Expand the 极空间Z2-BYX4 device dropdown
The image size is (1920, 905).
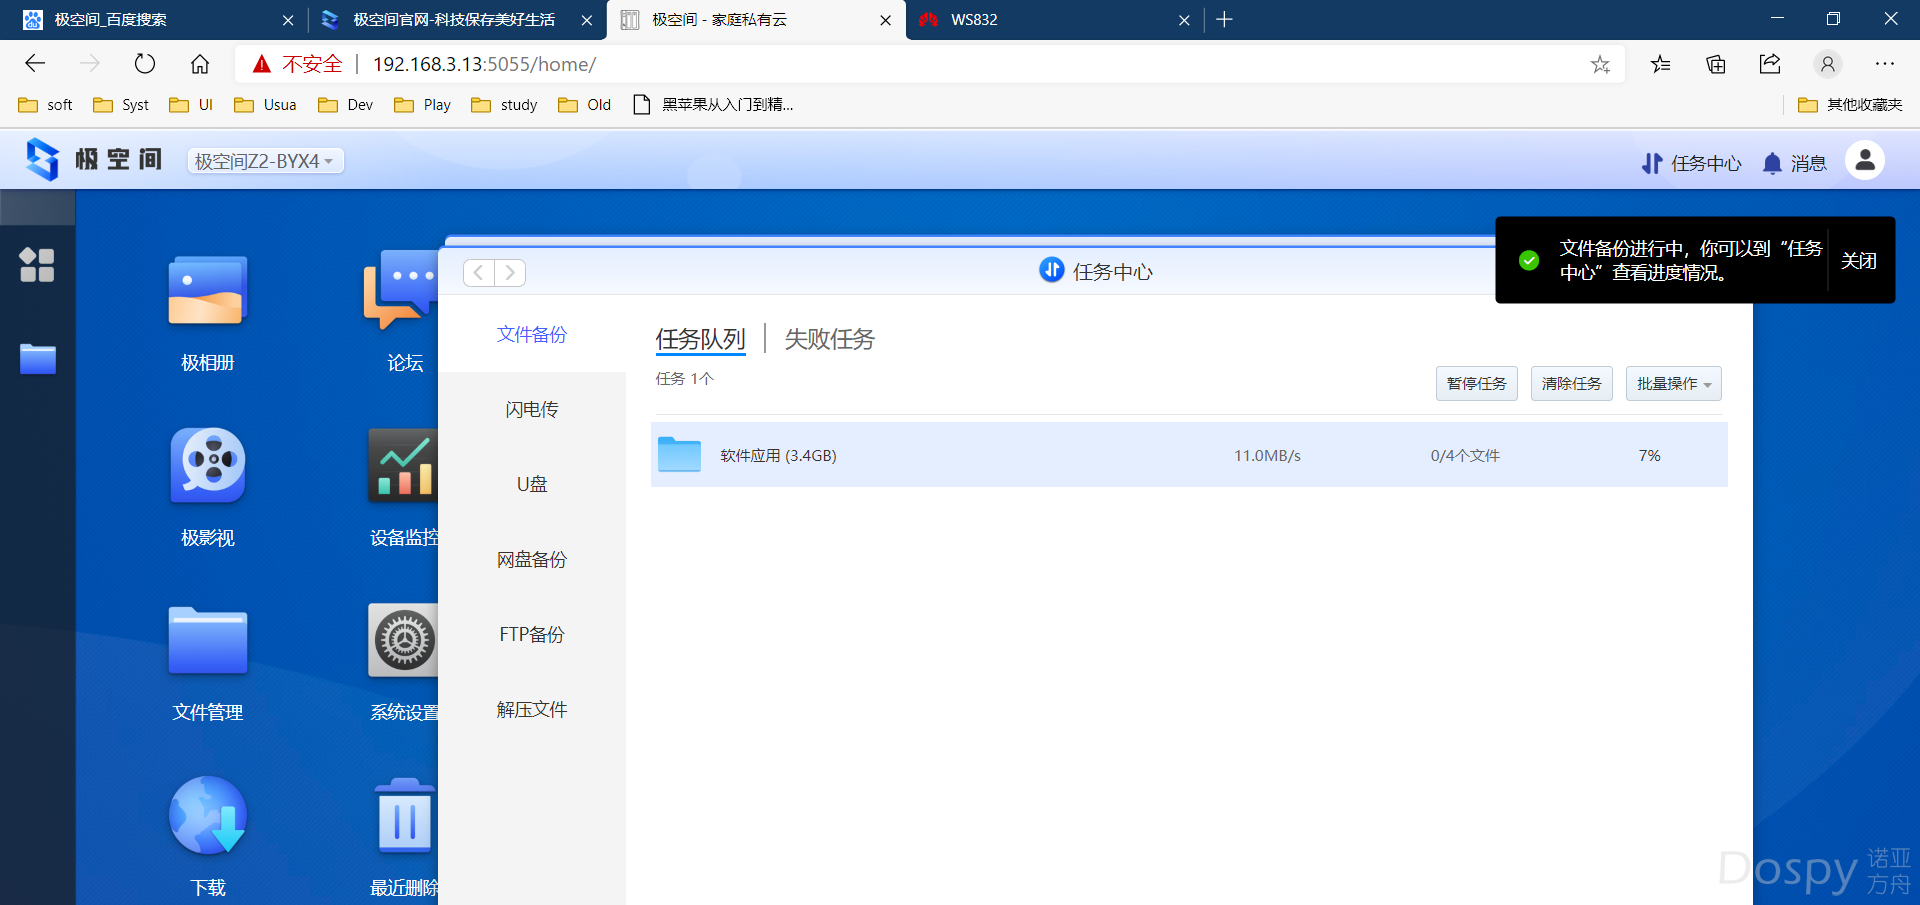point(265,161)
